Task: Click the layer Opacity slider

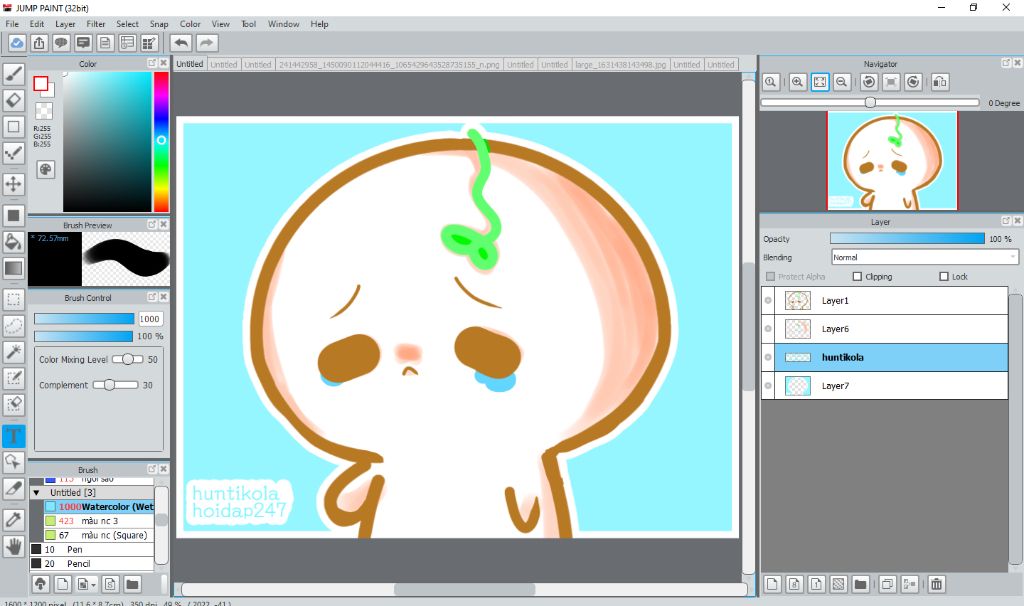Action: 906,239
